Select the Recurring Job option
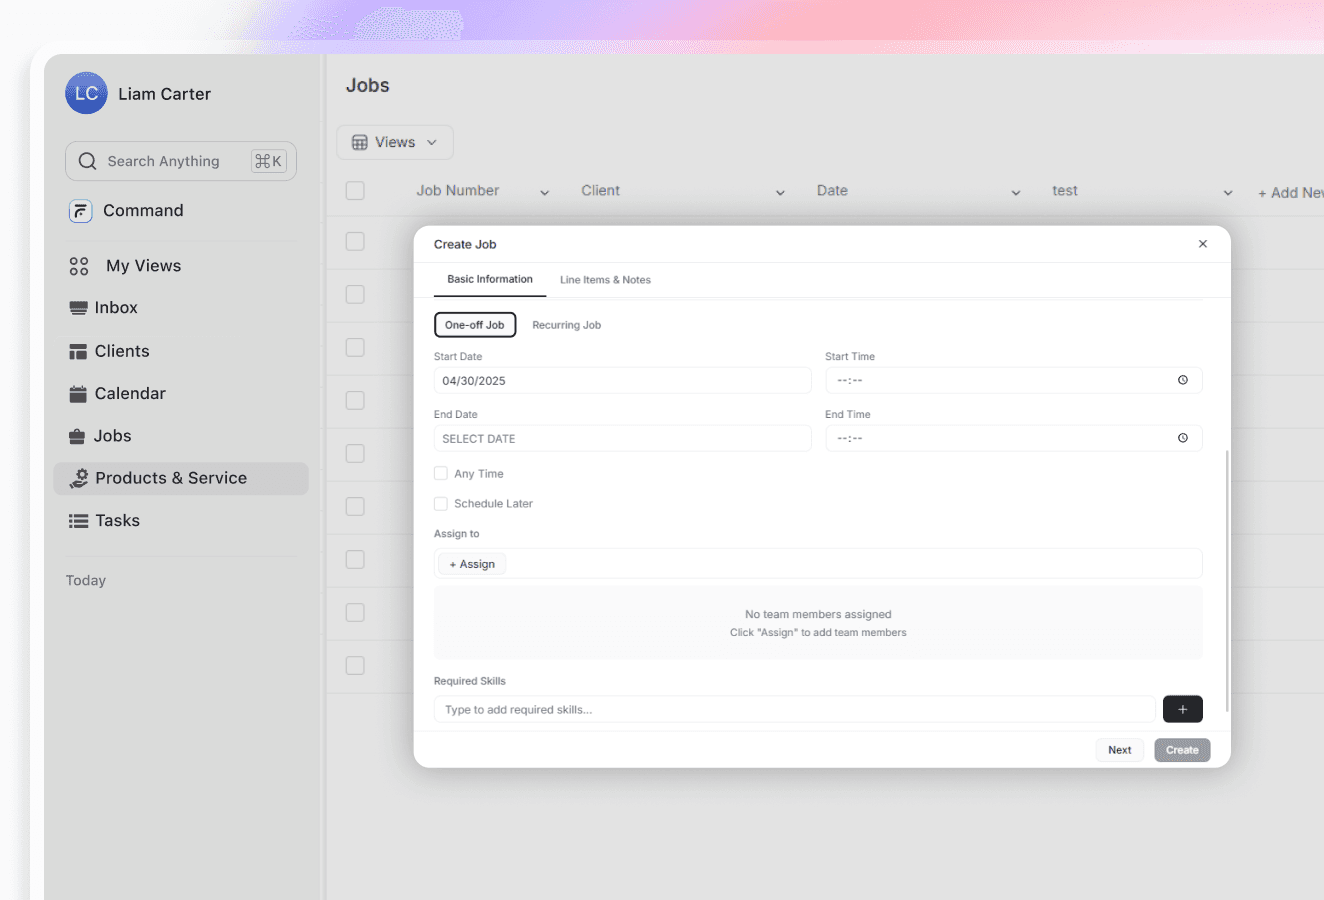Screen dimensions: 1324x900 click(x=566, y=324)
